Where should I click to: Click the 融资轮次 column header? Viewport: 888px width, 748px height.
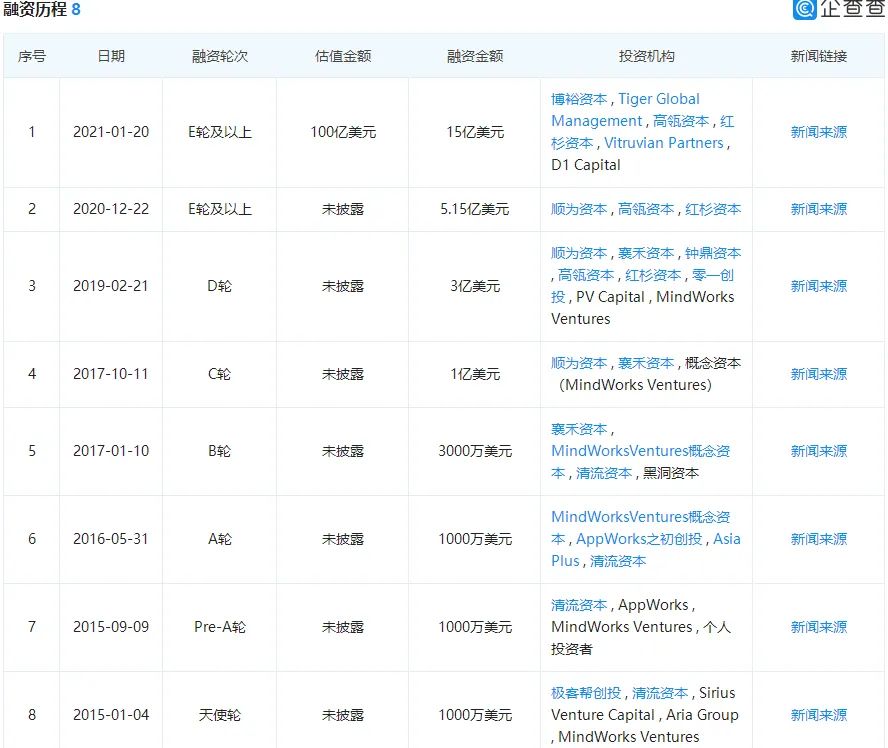(220, 56)
